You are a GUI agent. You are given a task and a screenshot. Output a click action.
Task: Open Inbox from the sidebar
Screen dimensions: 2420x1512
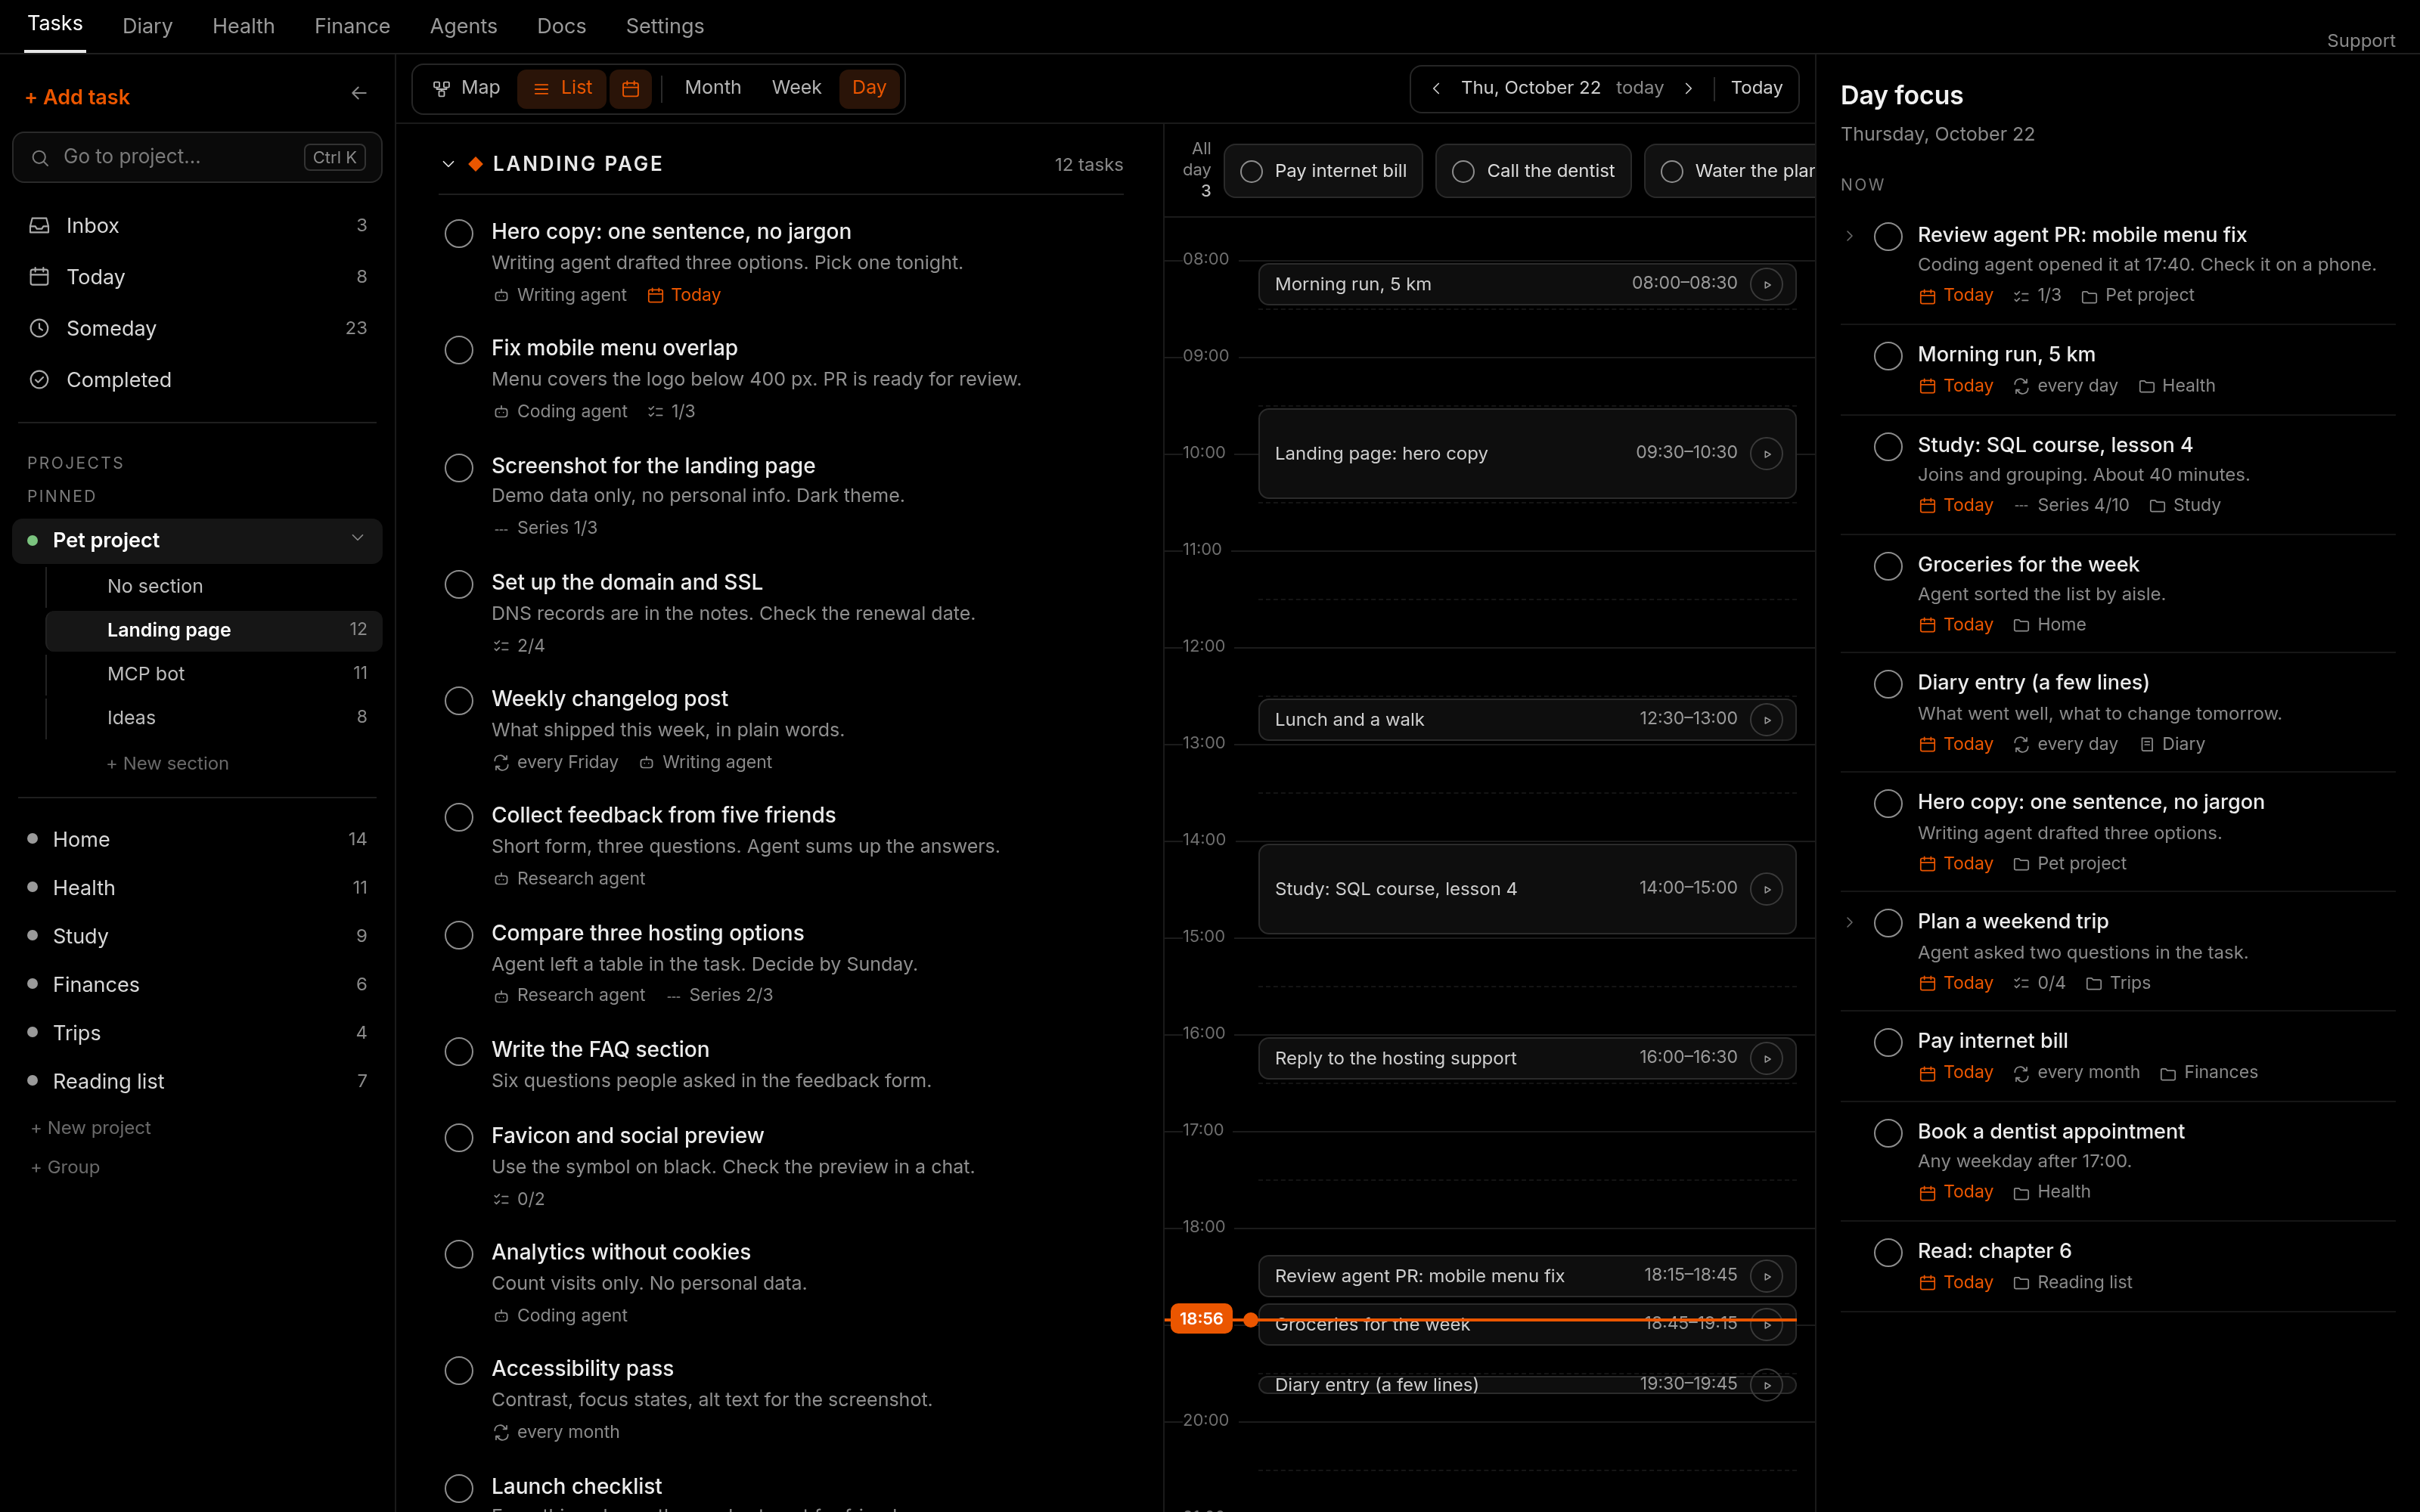coord(197,226)
